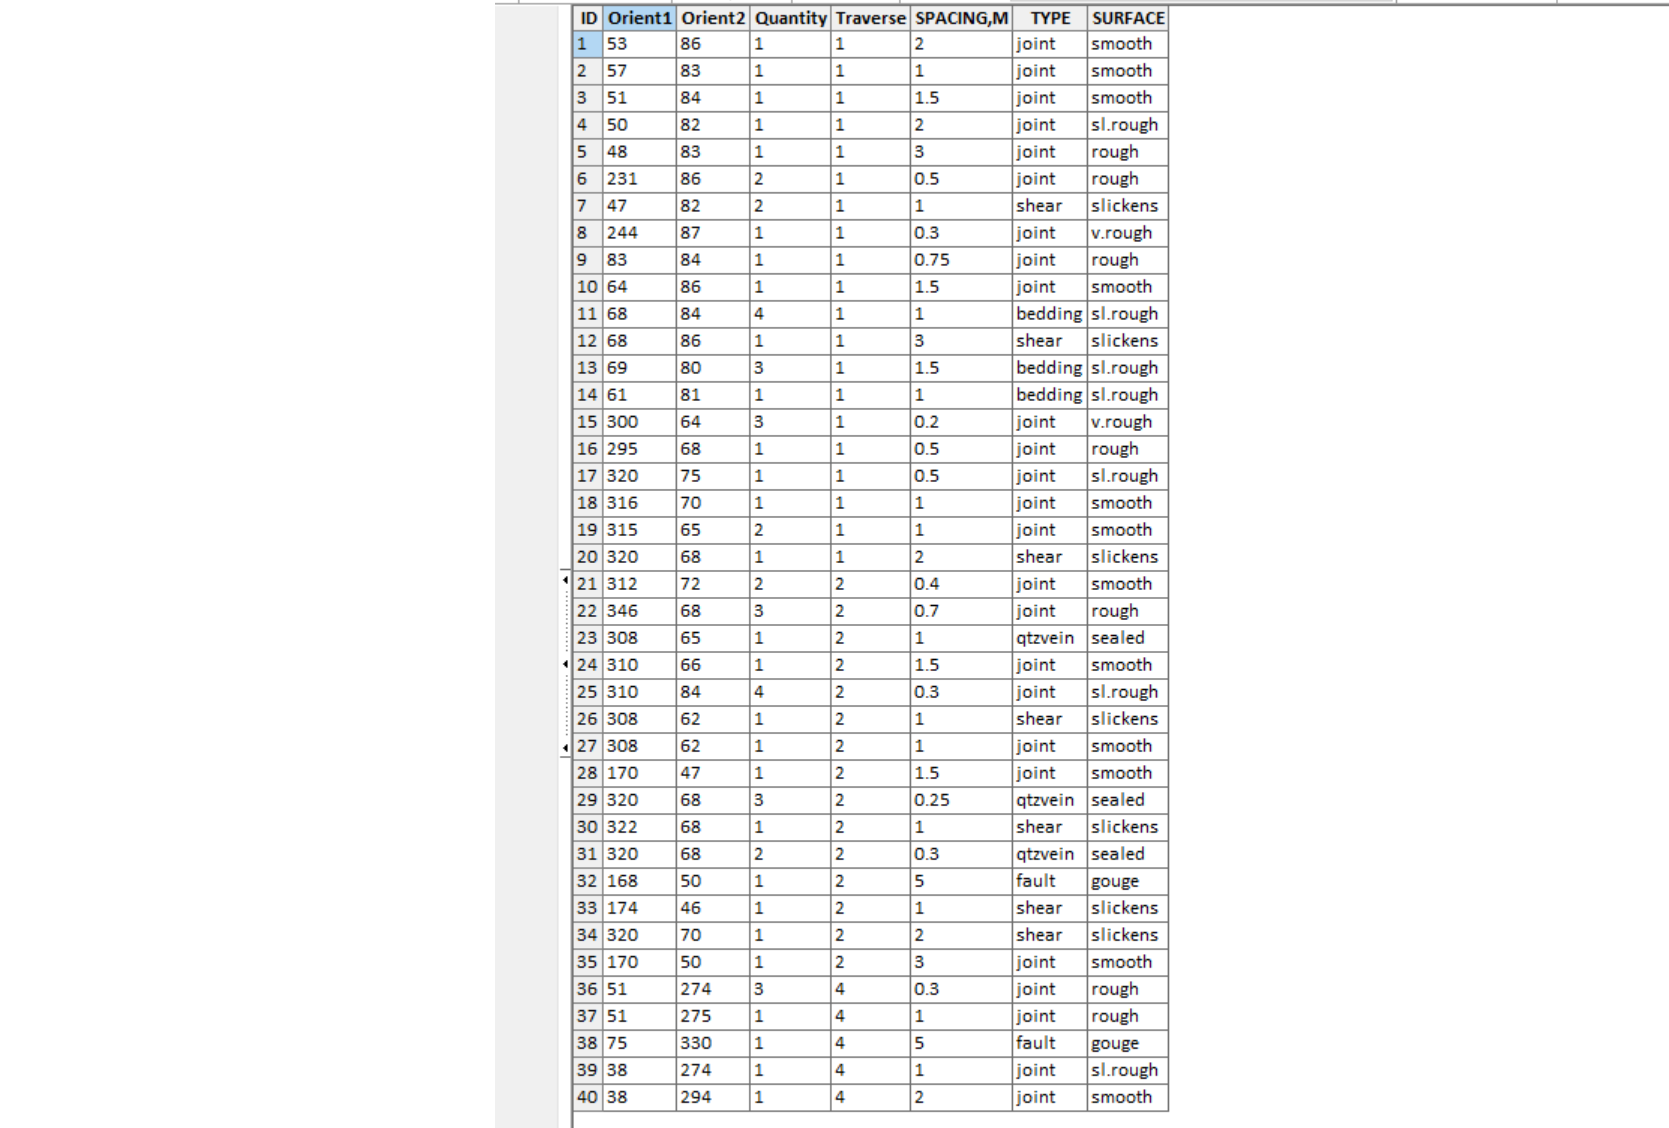Screen dimensions: 1669x1128
Task: Select Quantity cell 4 in row 11
Action: (790, 314)
